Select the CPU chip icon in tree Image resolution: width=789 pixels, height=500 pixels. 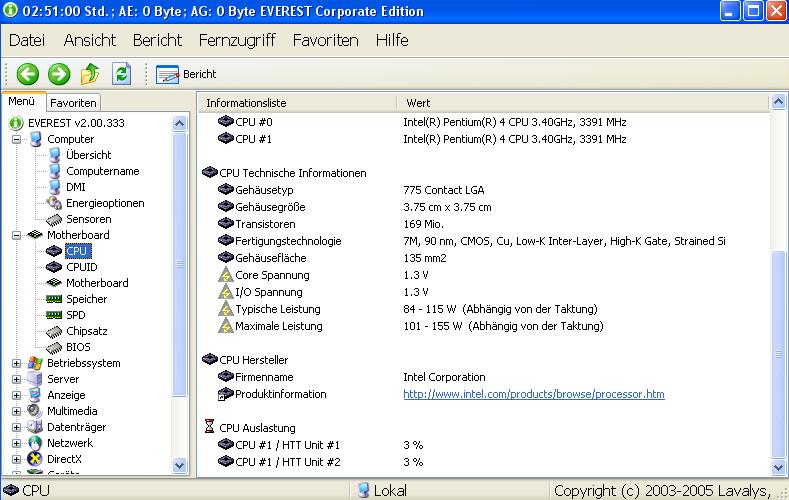[x=54, y=251]
